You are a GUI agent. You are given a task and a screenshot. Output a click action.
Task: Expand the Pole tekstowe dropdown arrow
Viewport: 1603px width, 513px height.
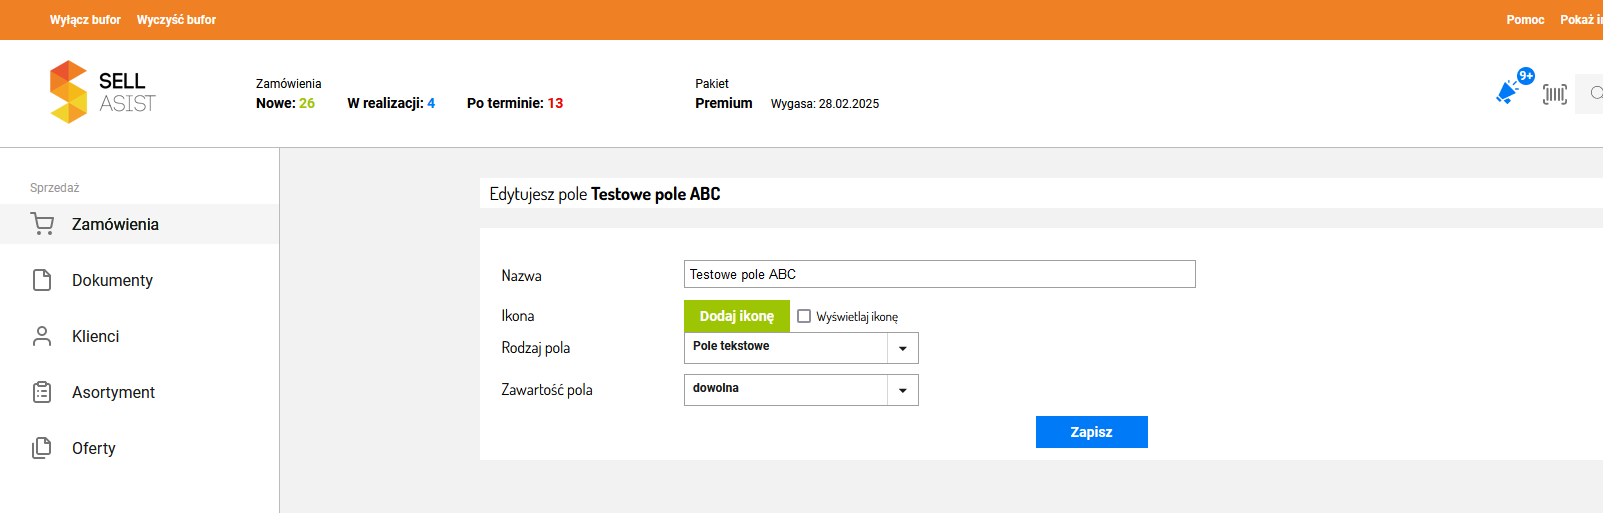[x=903, y=348]
